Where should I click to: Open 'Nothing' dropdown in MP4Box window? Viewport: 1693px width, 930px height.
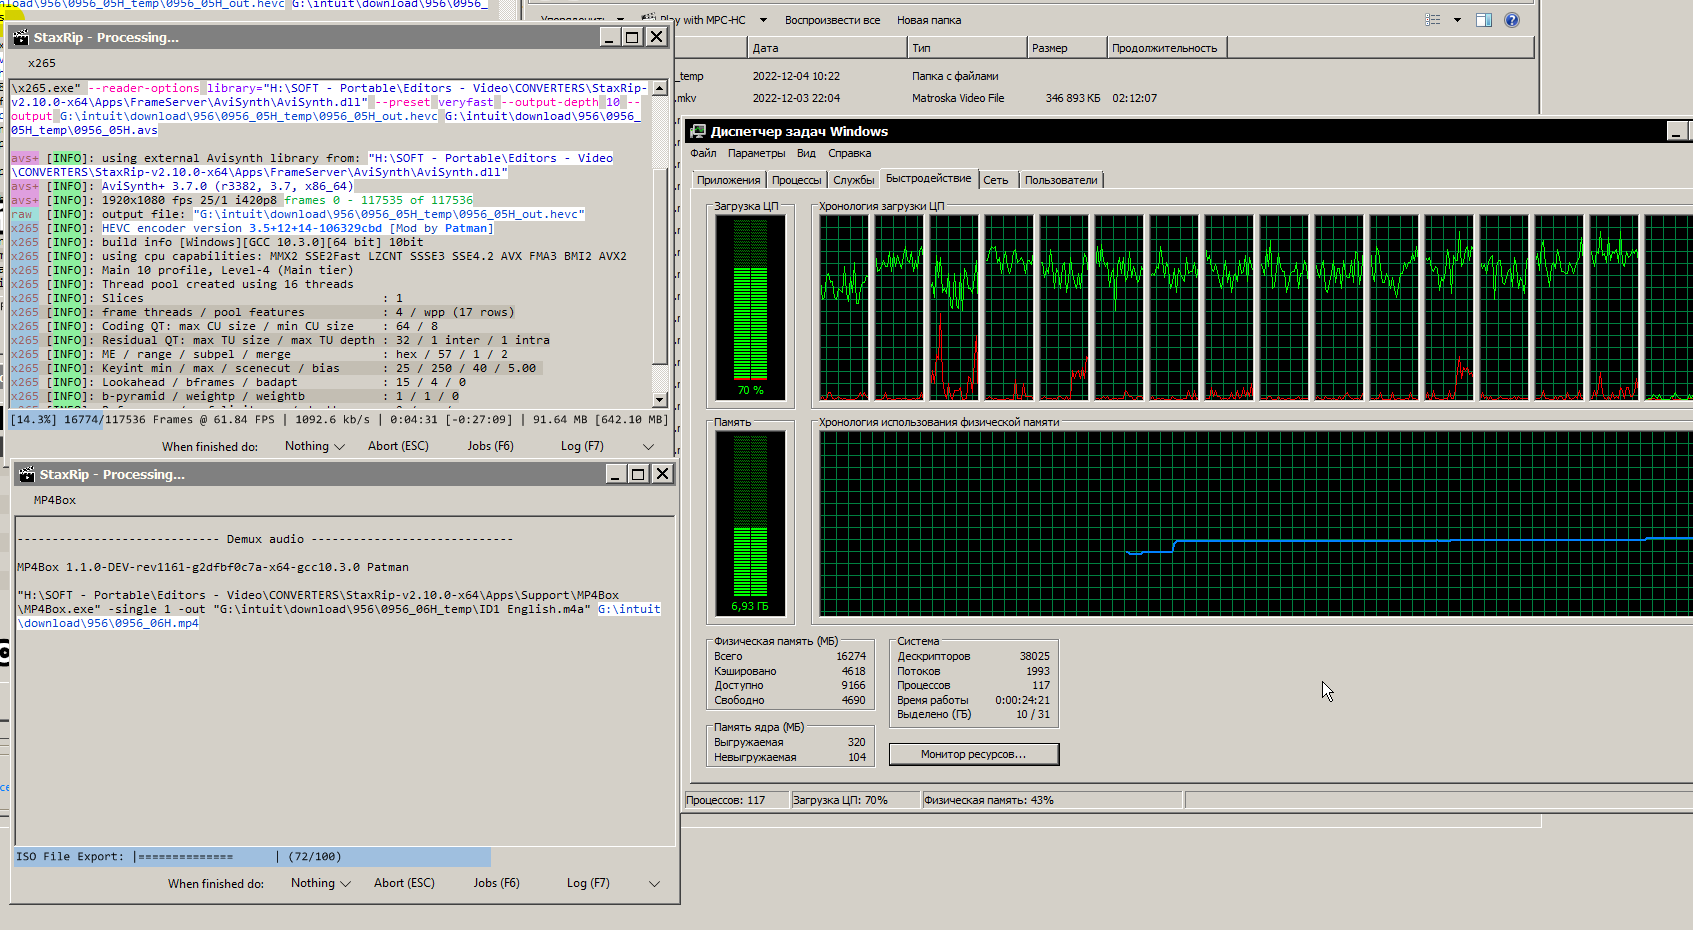[320, 883]
